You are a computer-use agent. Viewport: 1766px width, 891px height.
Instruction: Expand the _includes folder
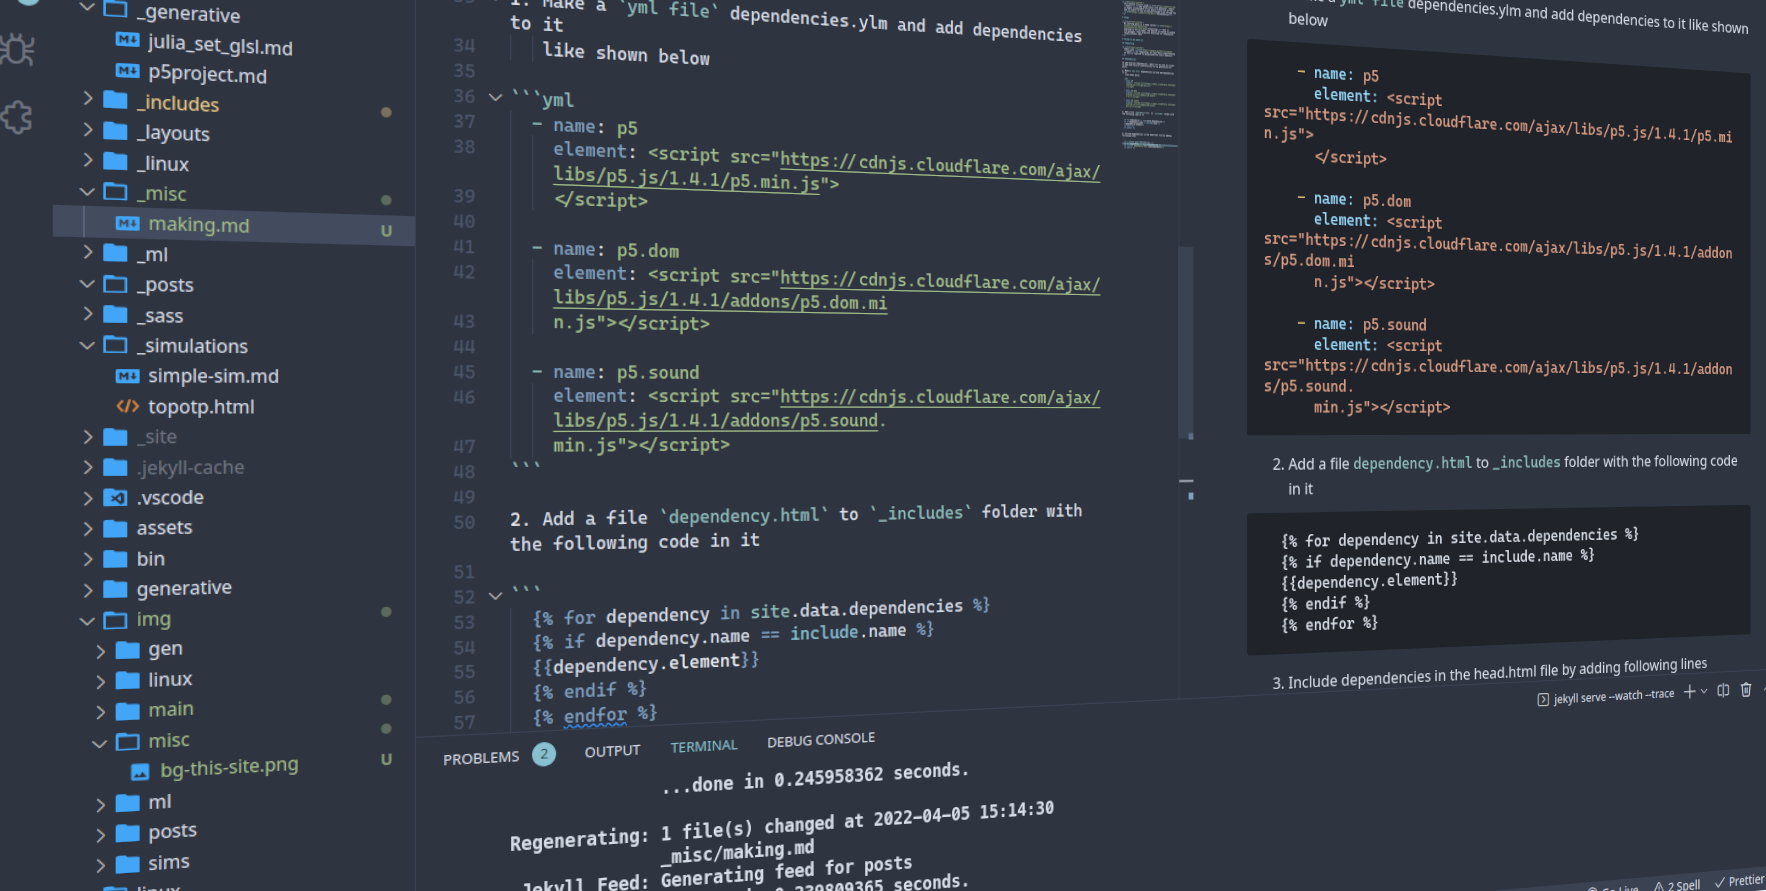pyautogui.click(x=88, y=99)
